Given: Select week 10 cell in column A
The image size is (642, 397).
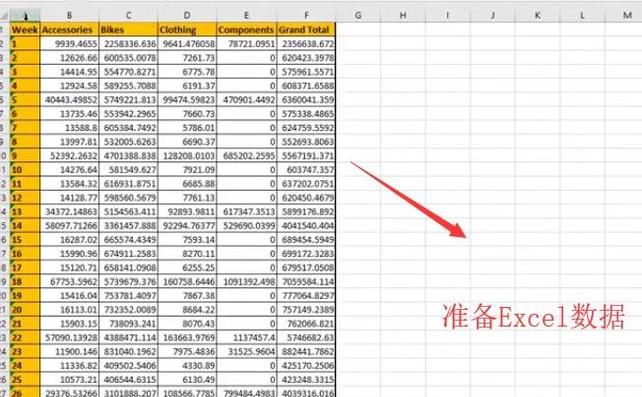Looking at the screenshot, I should (x=25, y=169).
